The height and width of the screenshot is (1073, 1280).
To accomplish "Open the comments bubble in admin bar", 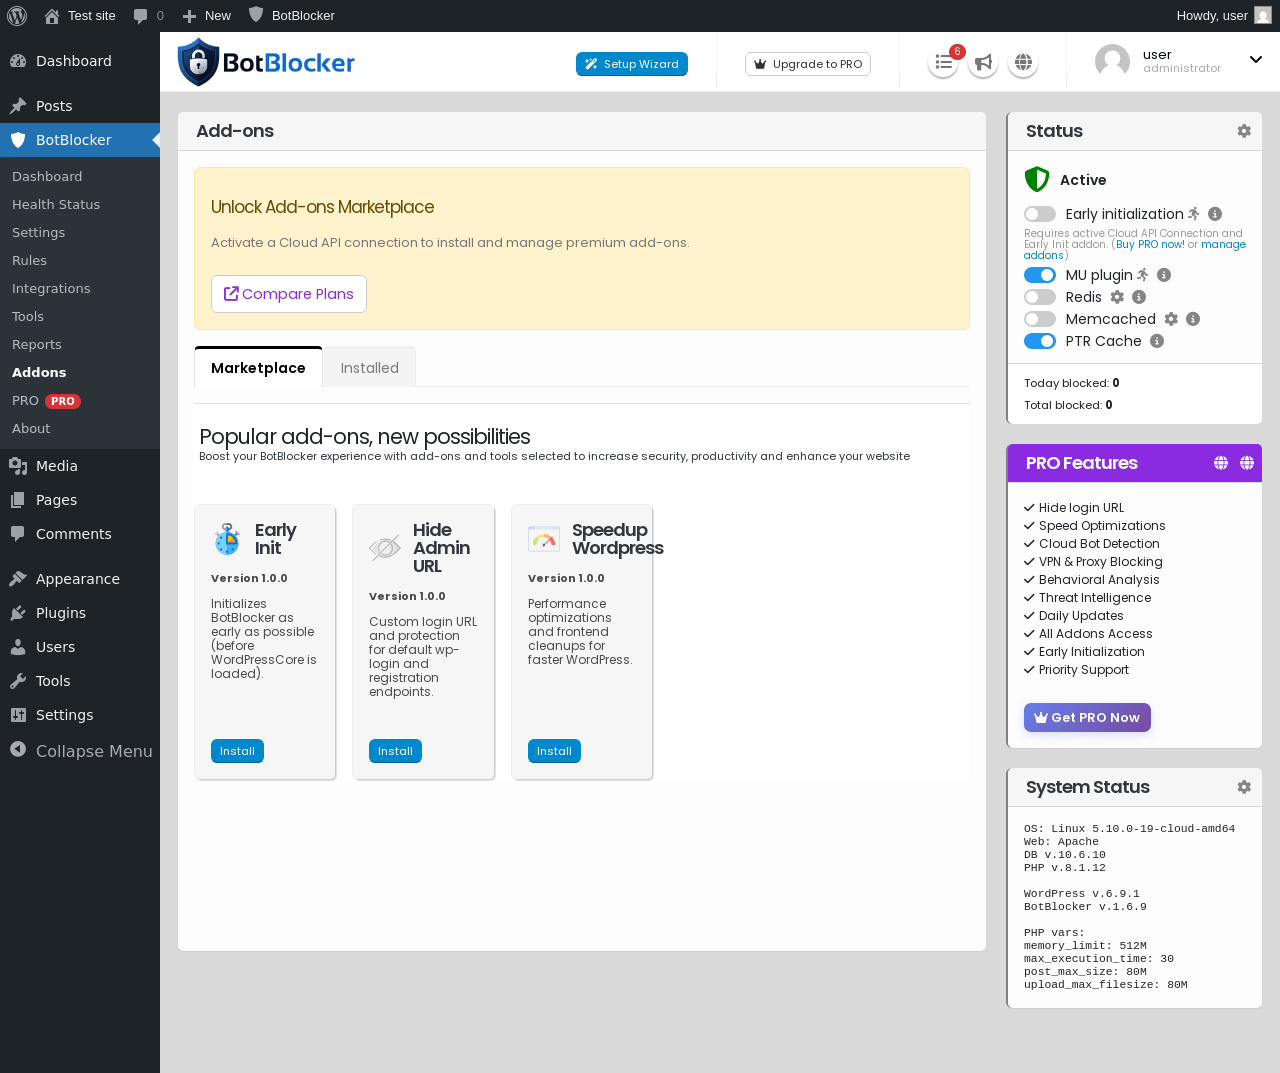I will click(x=148, y=16).
